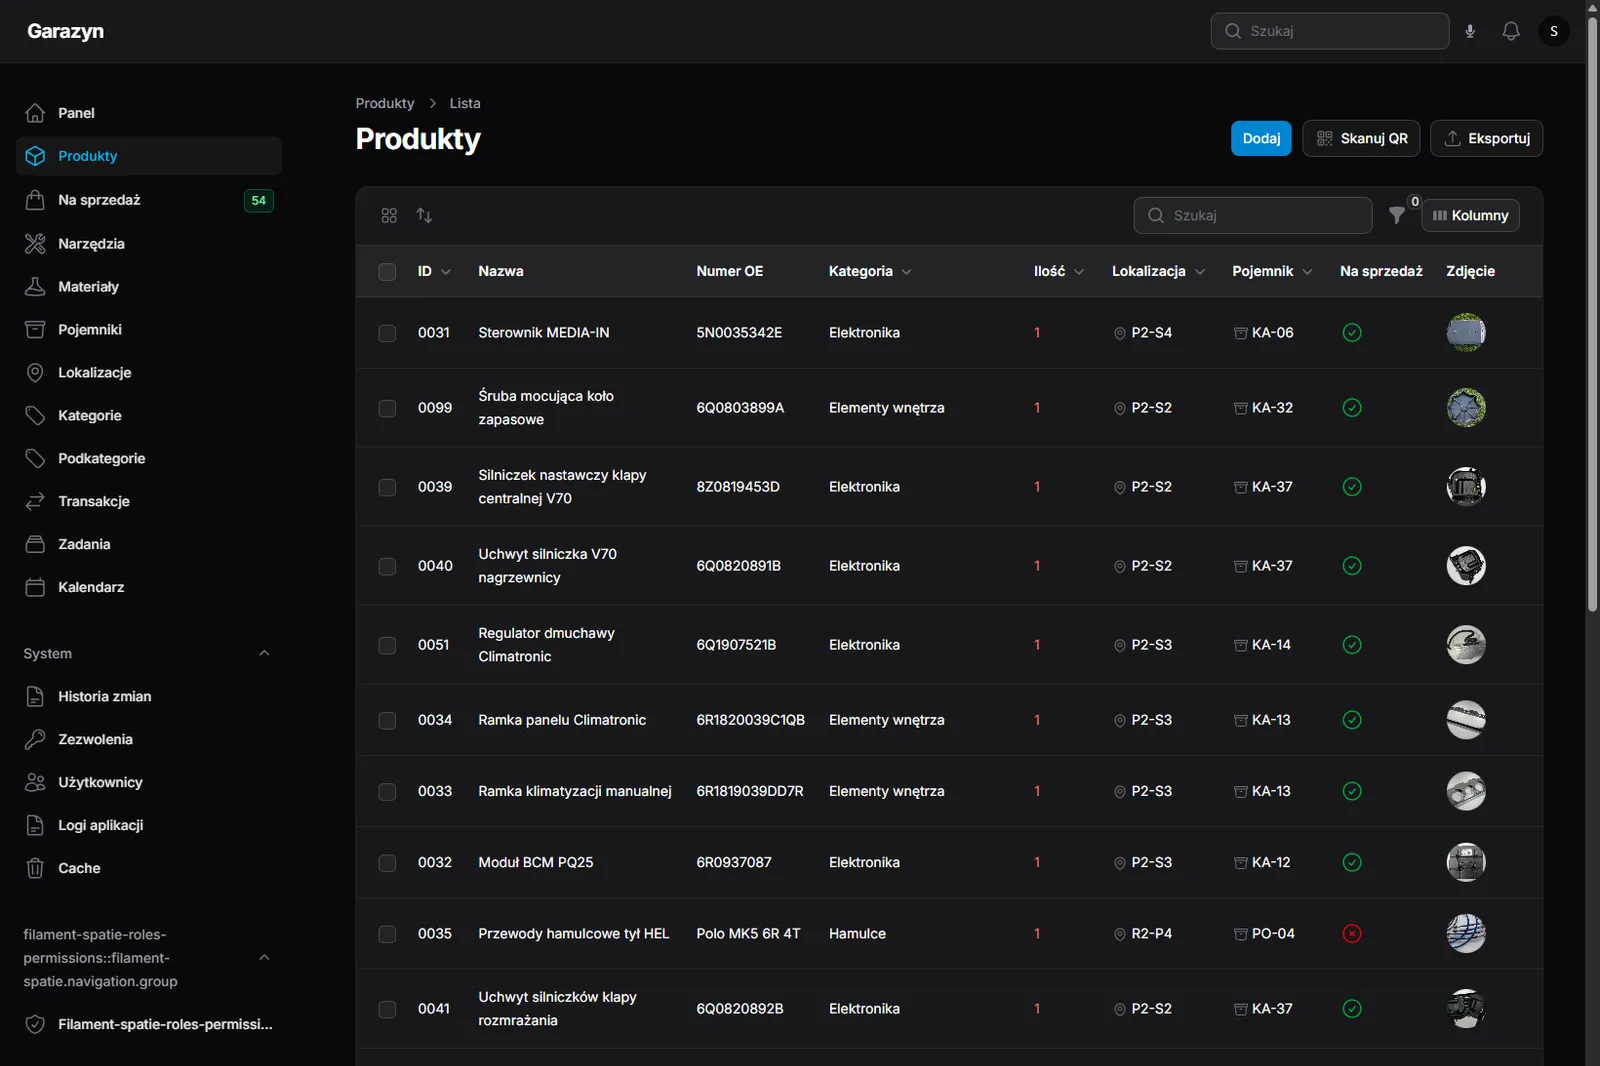
Task: Click the Użytkownicy users icon
Action: coord(35,783)
